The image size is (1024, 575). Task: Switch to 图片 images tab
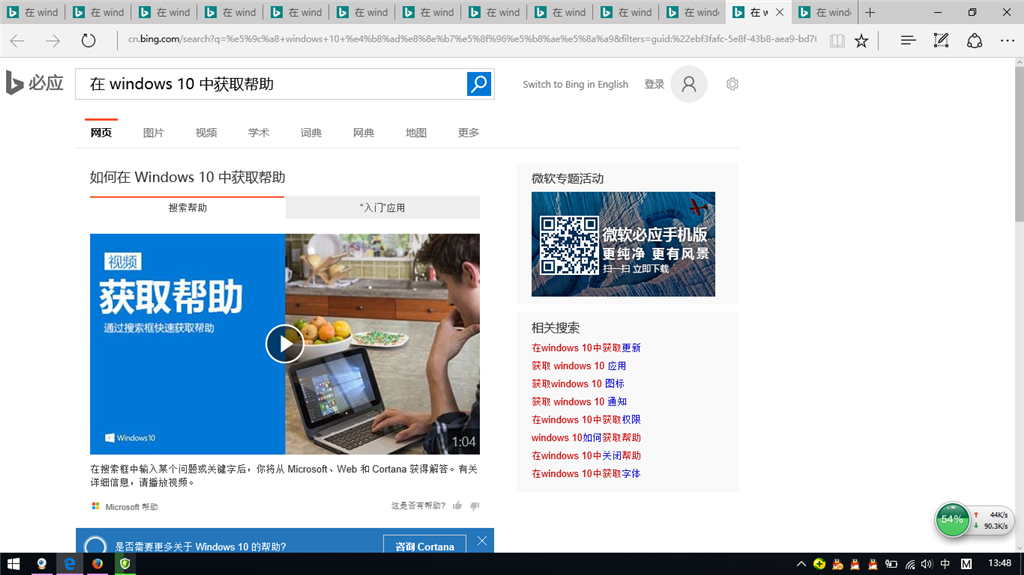[x=153, y=133]
